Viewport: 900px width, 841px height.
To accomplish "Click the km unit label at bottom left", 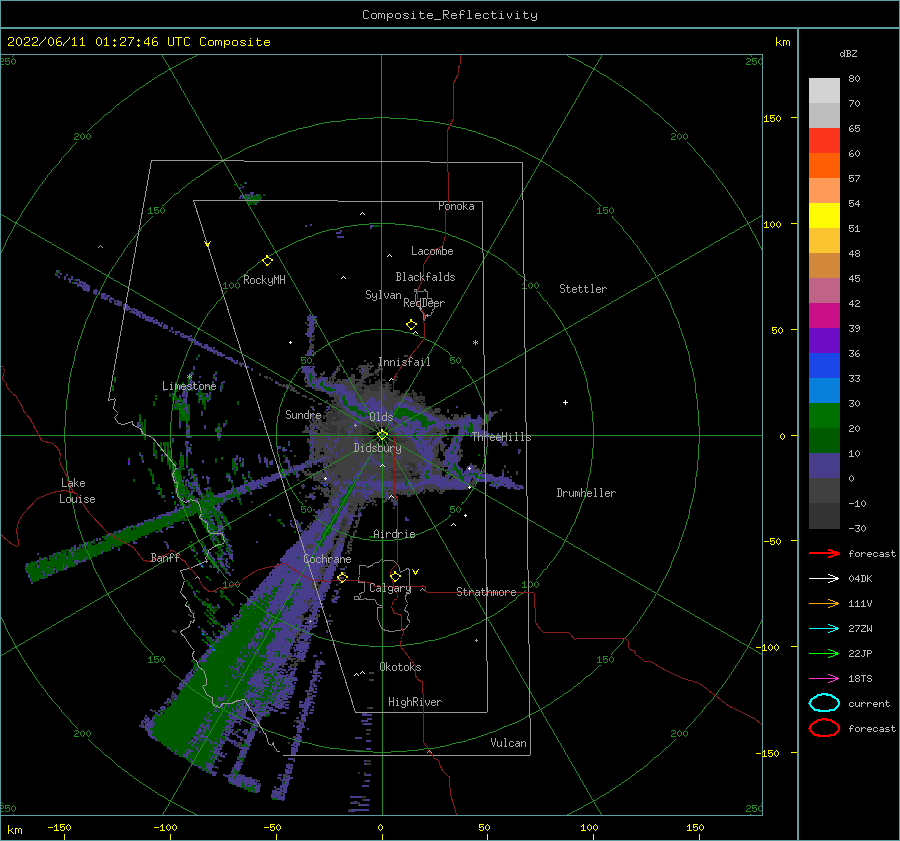I will (x=14, y=830).
